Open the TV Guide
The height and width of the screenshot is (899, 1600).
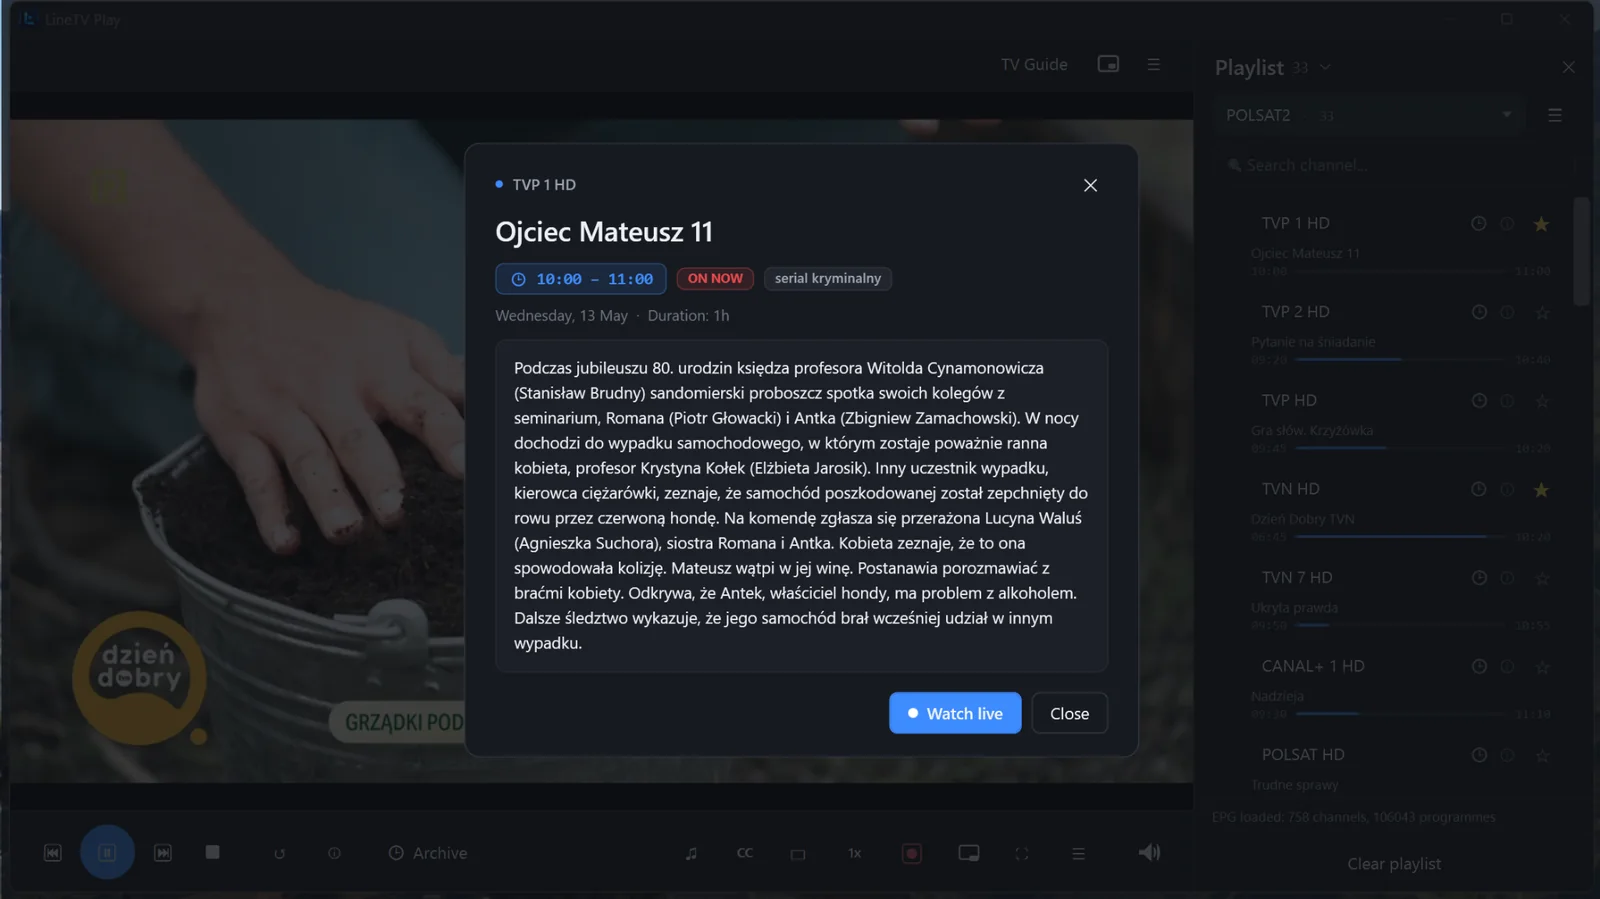pyautogui.click(x=1034, y=64)
